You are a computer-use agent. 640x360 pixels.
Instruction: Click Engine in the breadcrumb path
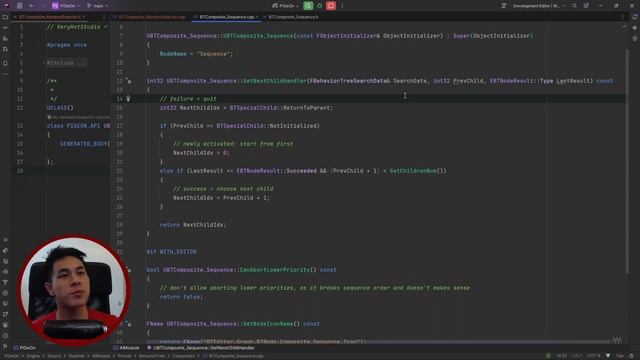[33, 356]
